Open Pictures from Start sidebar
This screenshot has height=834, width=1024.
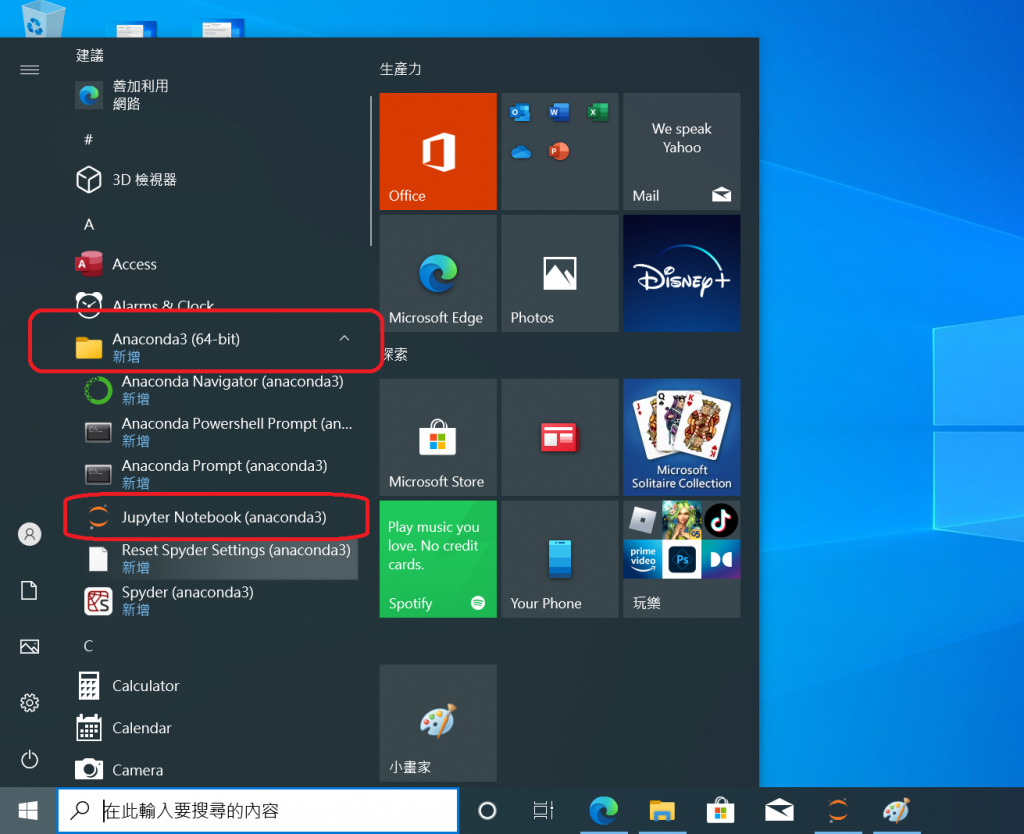(29, 647)
